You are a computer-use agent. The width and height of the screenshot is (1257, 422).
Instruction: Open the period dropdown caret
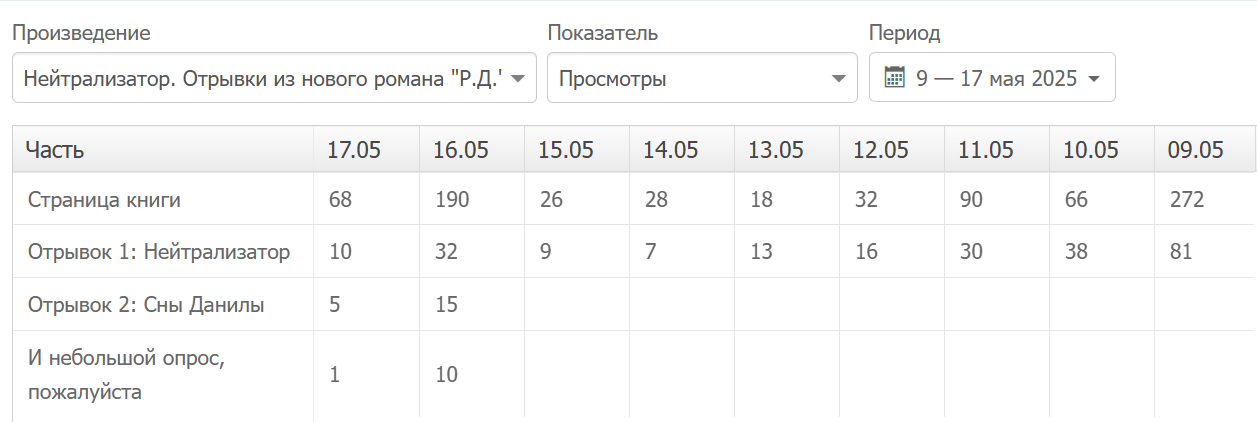tap(1094, 79)
